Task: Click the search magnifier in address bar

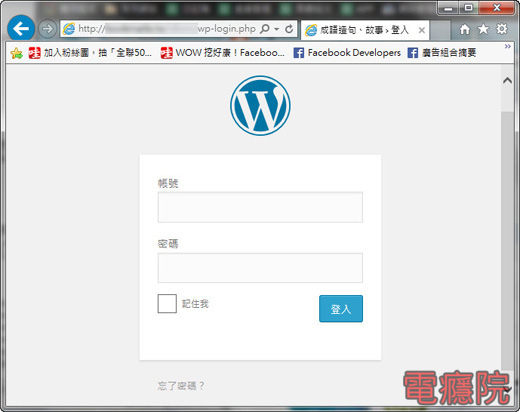Action: click(x=265, y=29)
